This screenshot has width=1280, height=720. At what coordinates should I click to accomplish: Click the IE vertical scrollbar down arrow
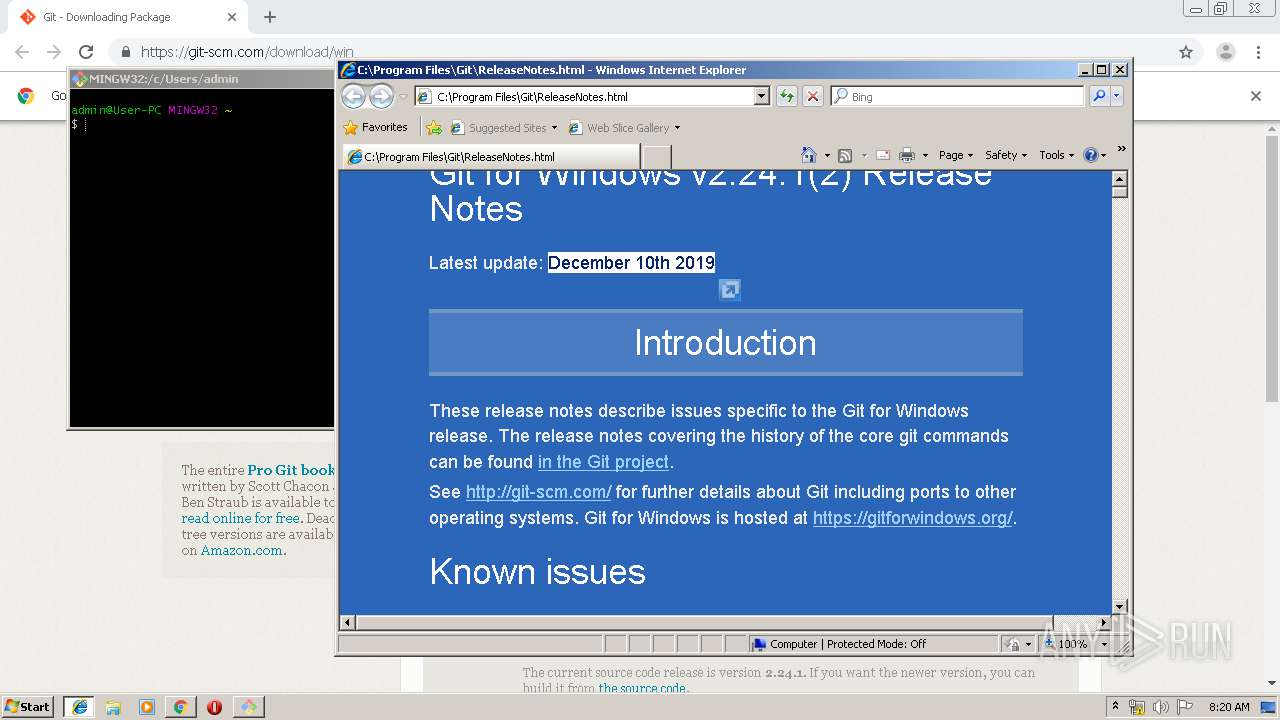(1120, 606)
